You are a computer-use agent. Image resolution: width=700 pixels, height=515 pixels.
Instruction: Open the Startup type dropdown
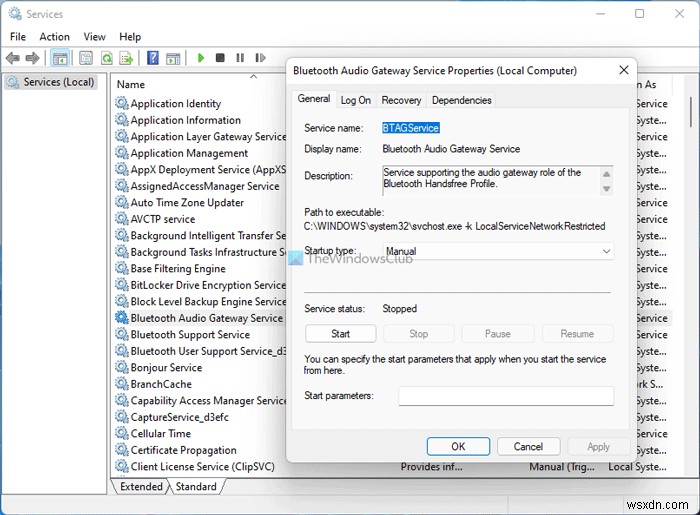[x=498, y=251]
